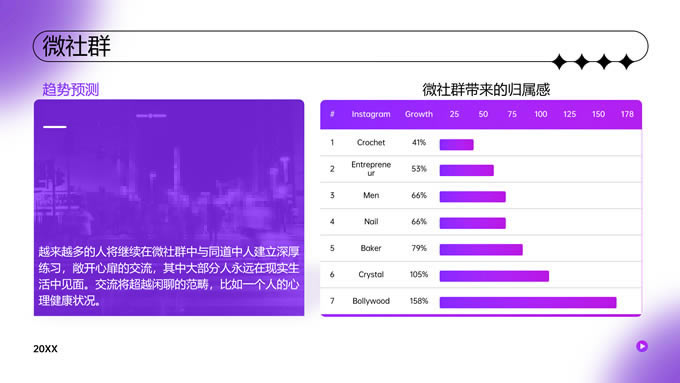Click the 53% growth value
The width and height of the screenshot is (680, 383).
click(419, 169)
